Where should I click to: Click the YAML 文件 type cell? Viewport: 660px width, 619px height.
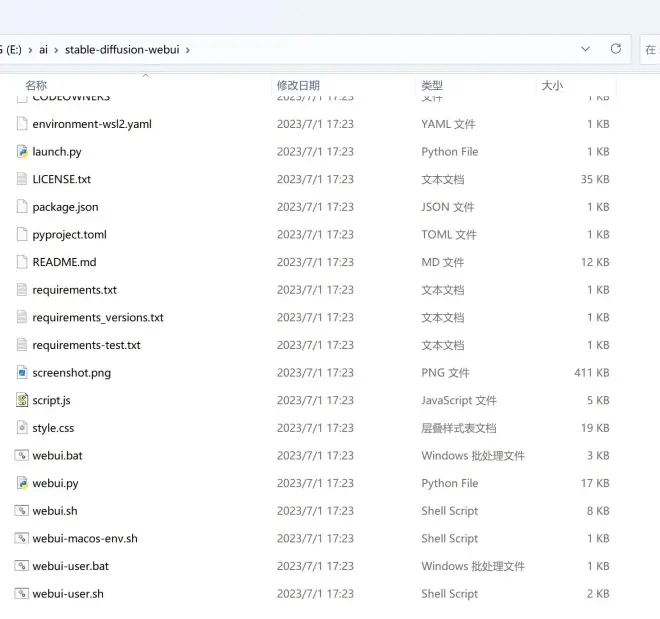pos(448,124)
